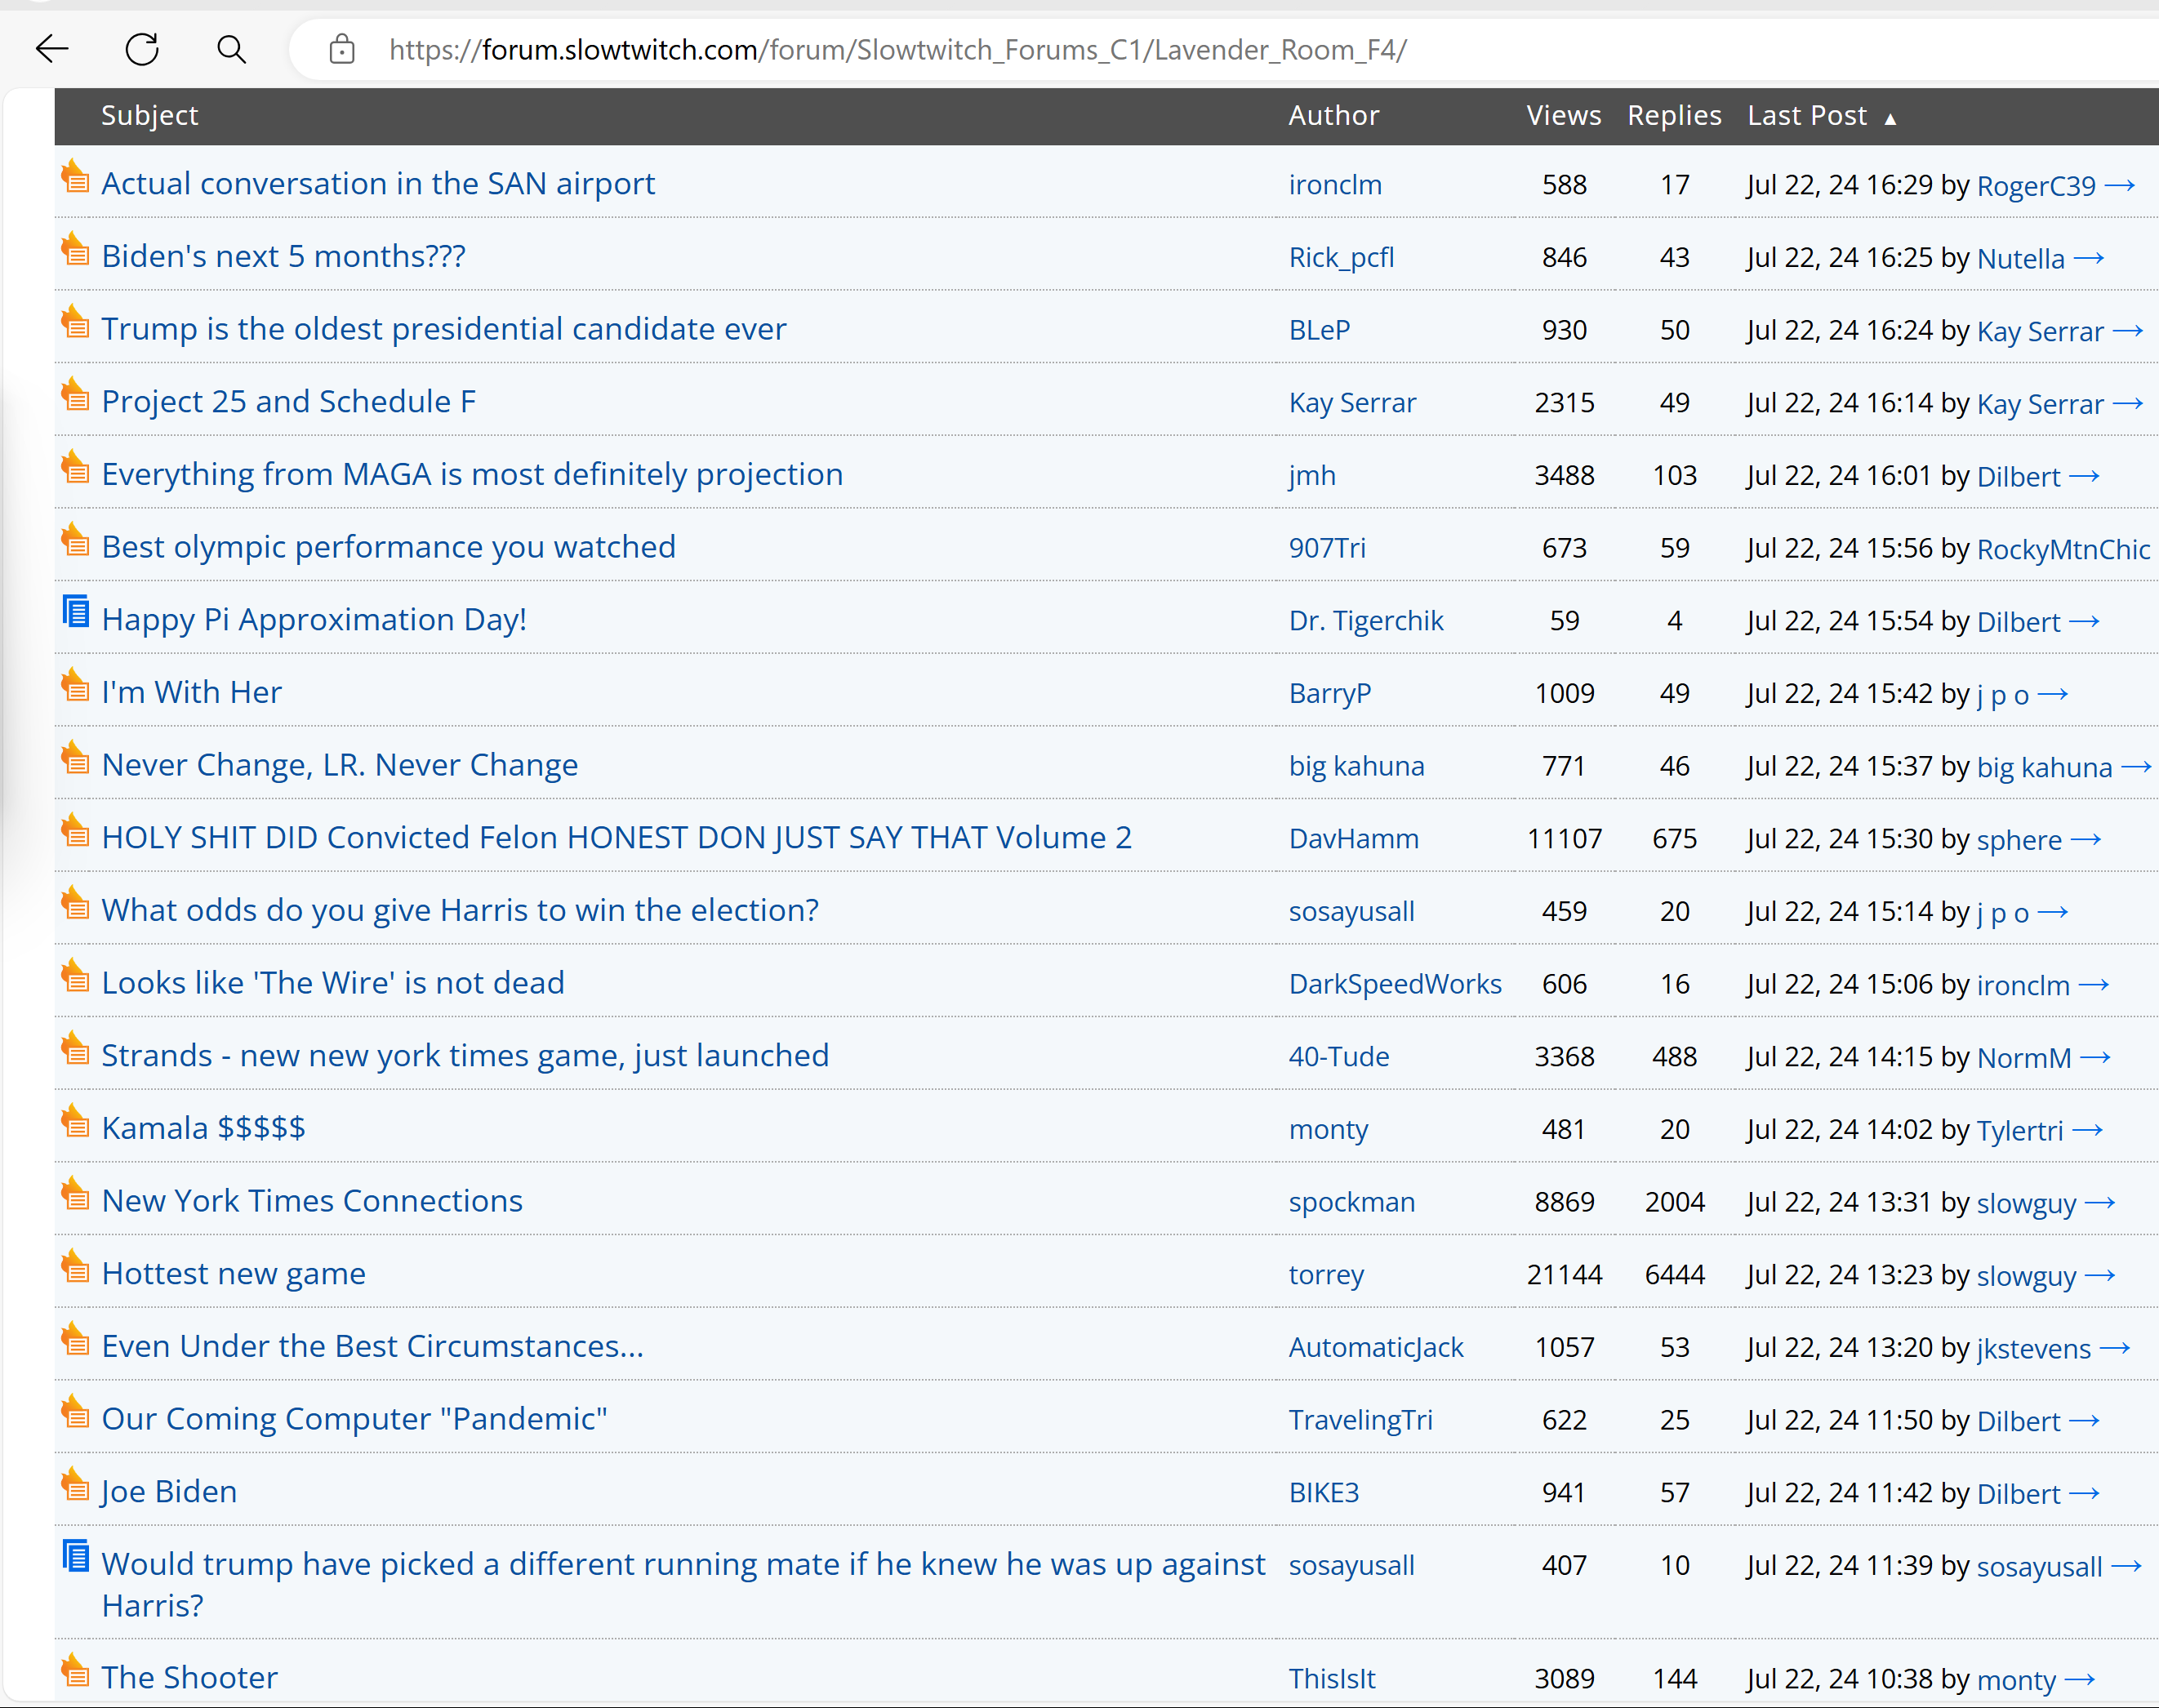
Task: View spockman's author profile
Action: [1352, 1201]
